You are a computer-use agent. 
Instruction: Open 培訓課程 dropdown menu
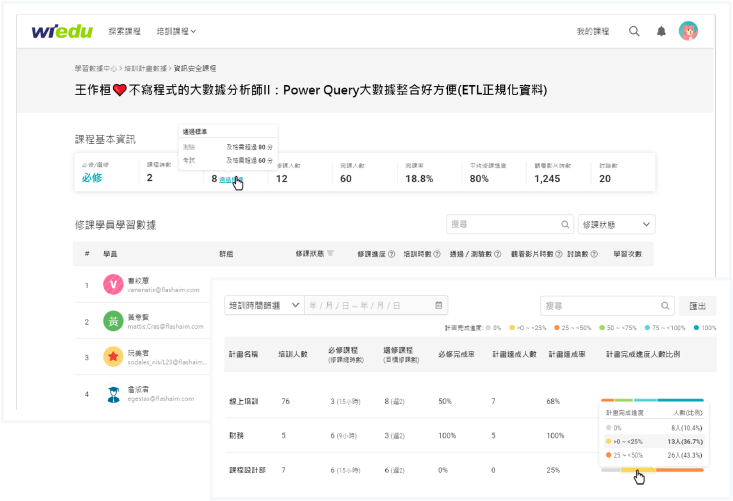click(x=176, y=31)
